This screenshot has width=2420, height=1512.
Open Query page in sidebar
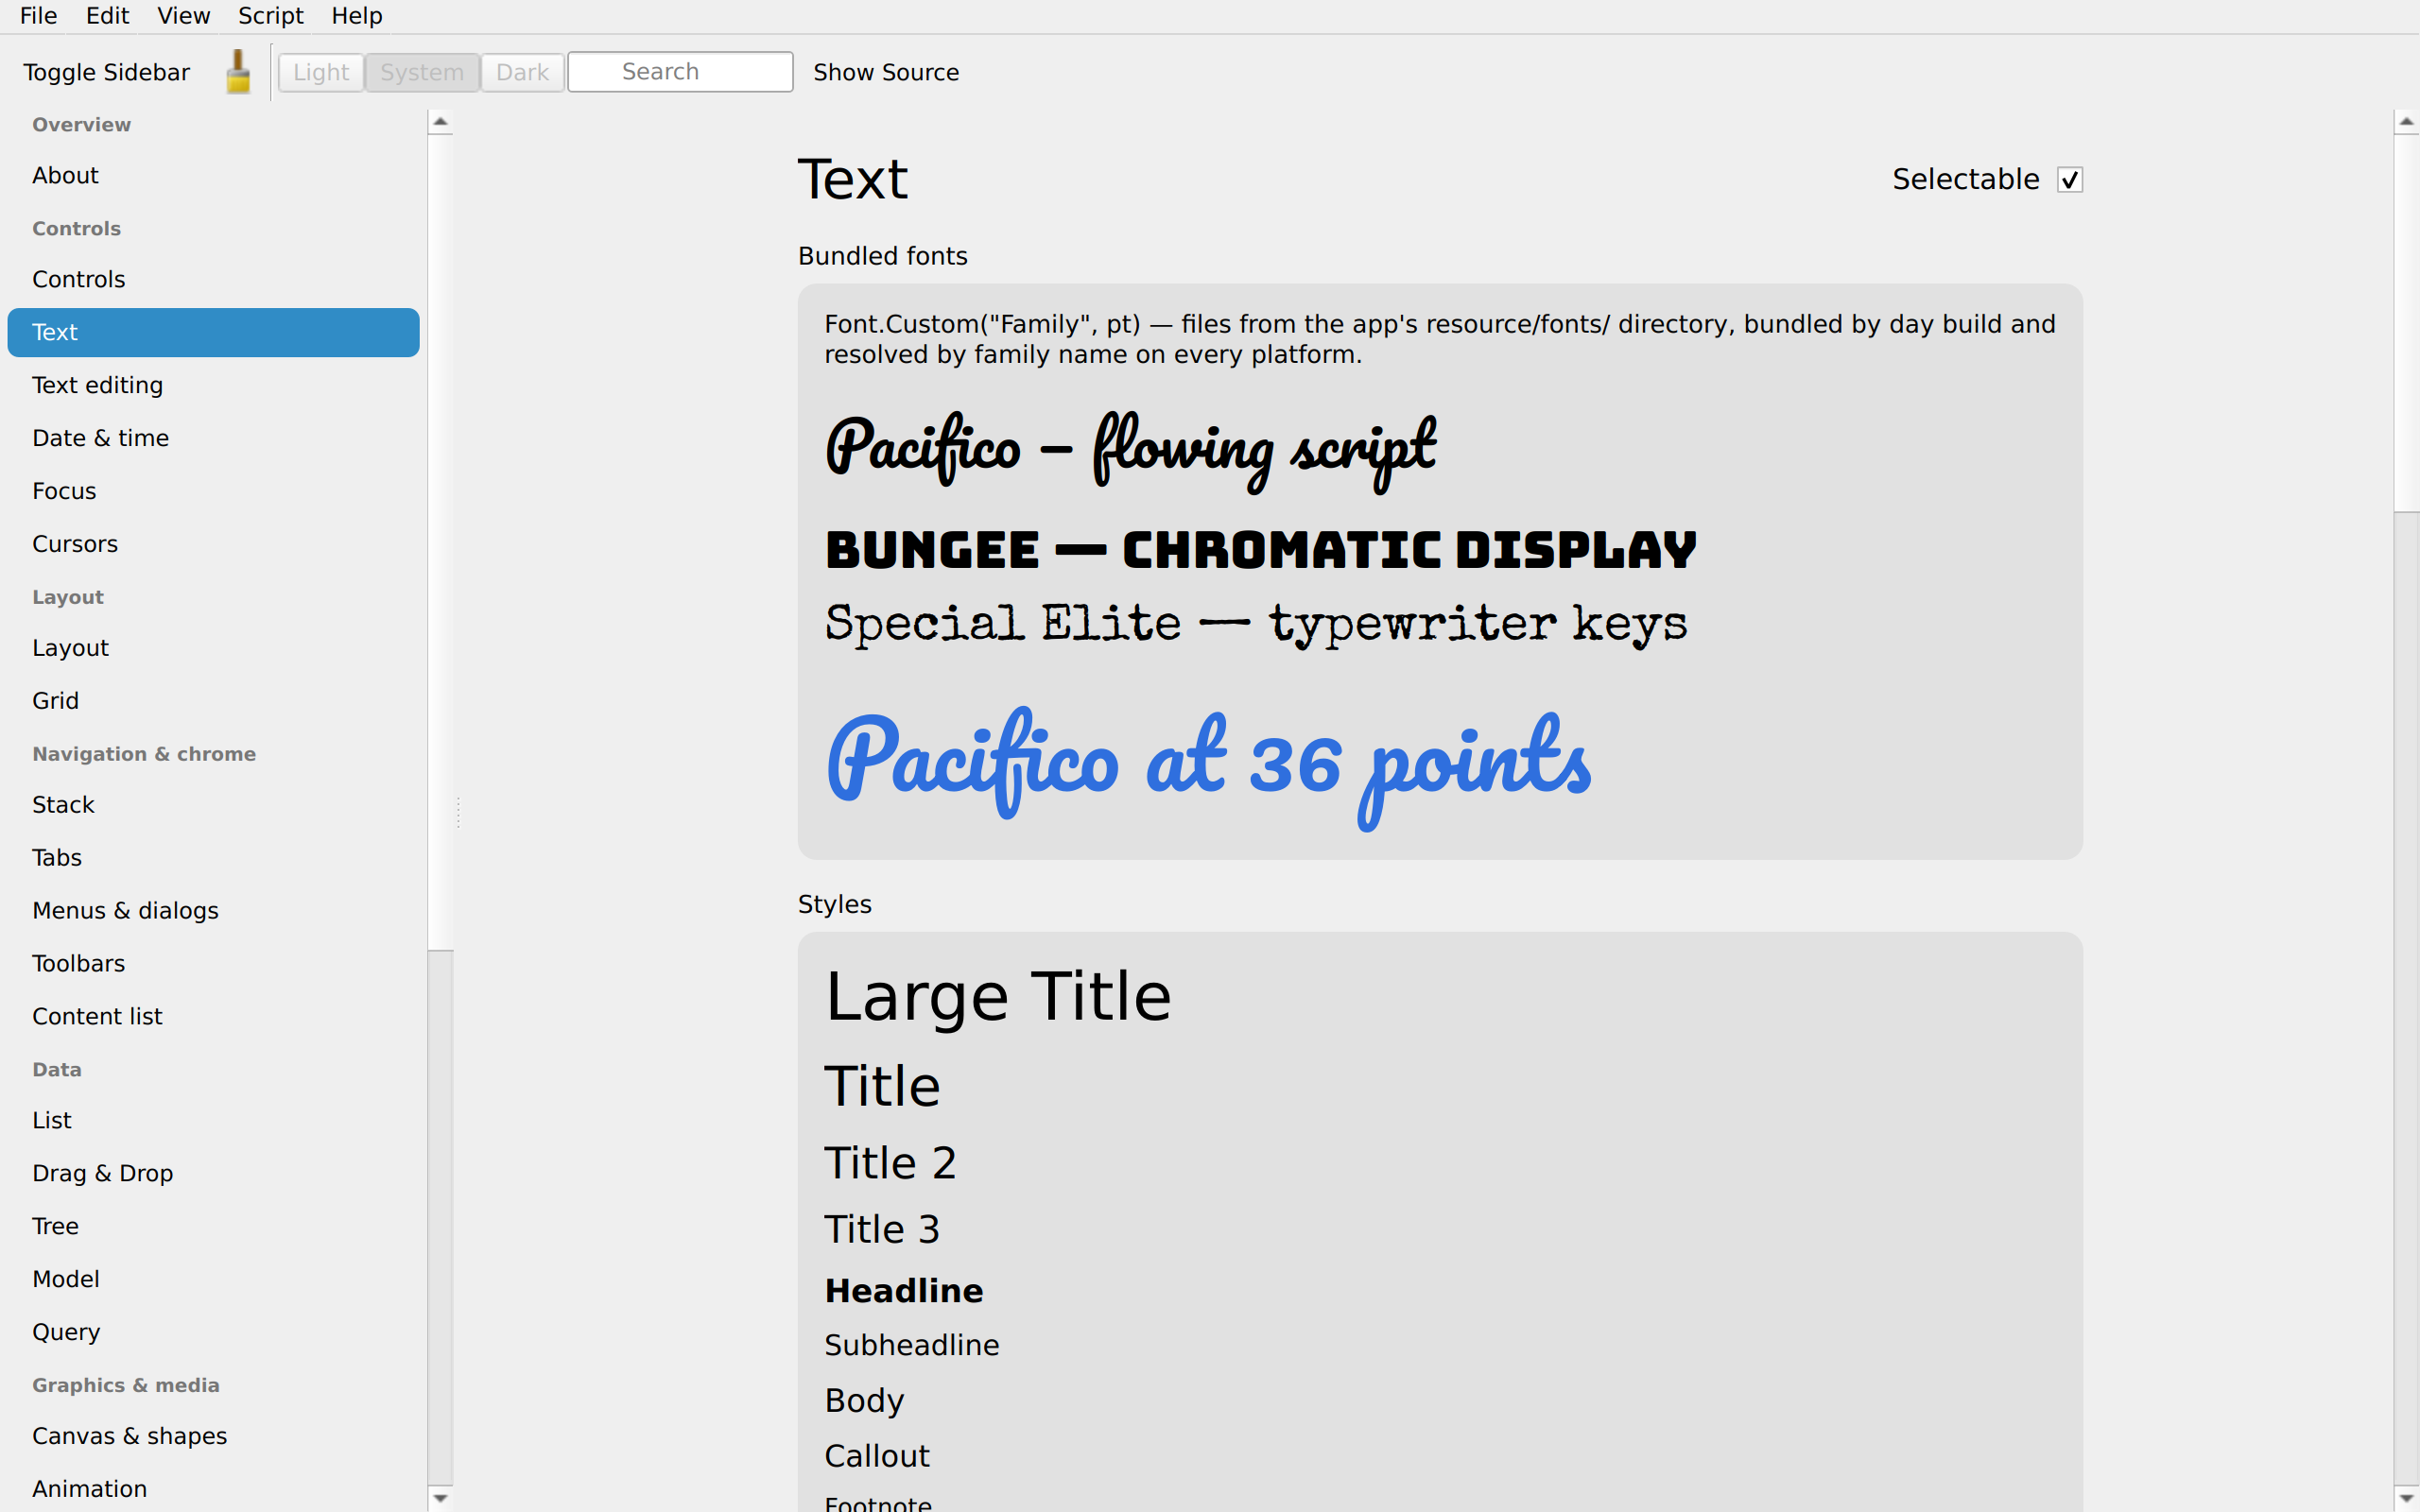(213, 1333)
